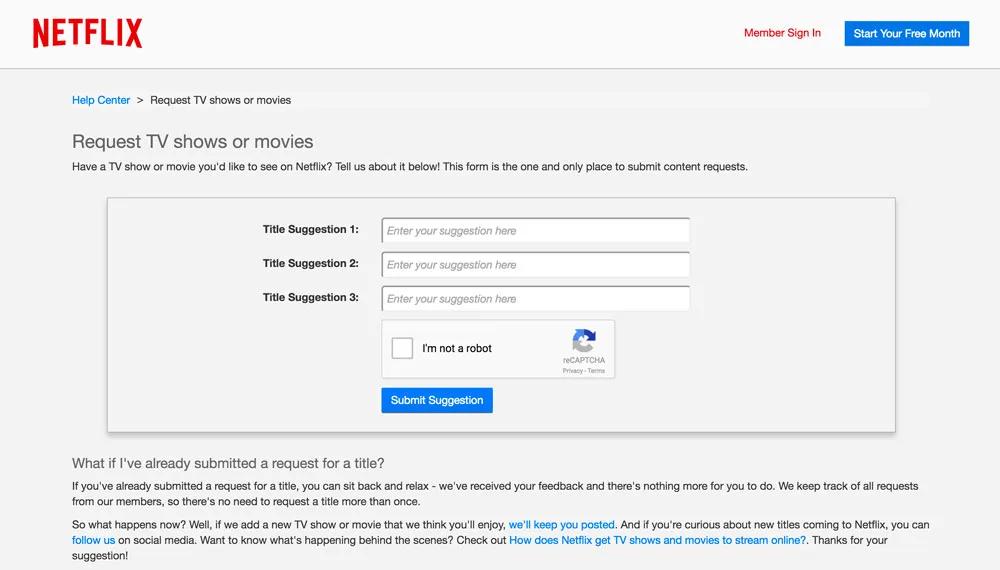This screenshot has width=1000, height=570.
Task: Click the I'm not a robot label text
Action: point(457,348)
